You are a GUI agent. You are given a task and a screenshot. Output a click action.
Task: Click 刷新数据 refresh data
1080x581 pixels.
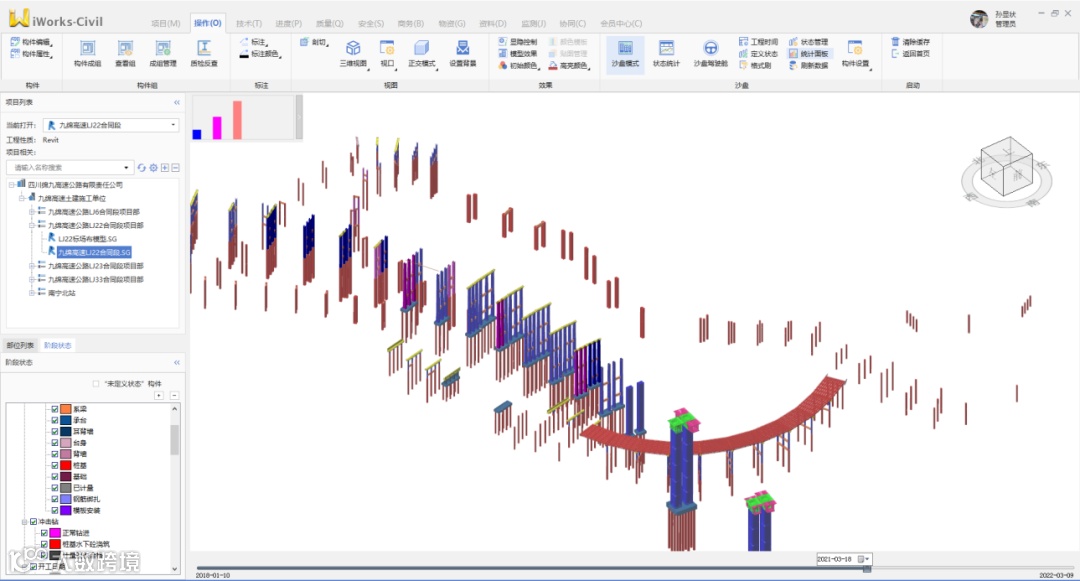point(809,65)
